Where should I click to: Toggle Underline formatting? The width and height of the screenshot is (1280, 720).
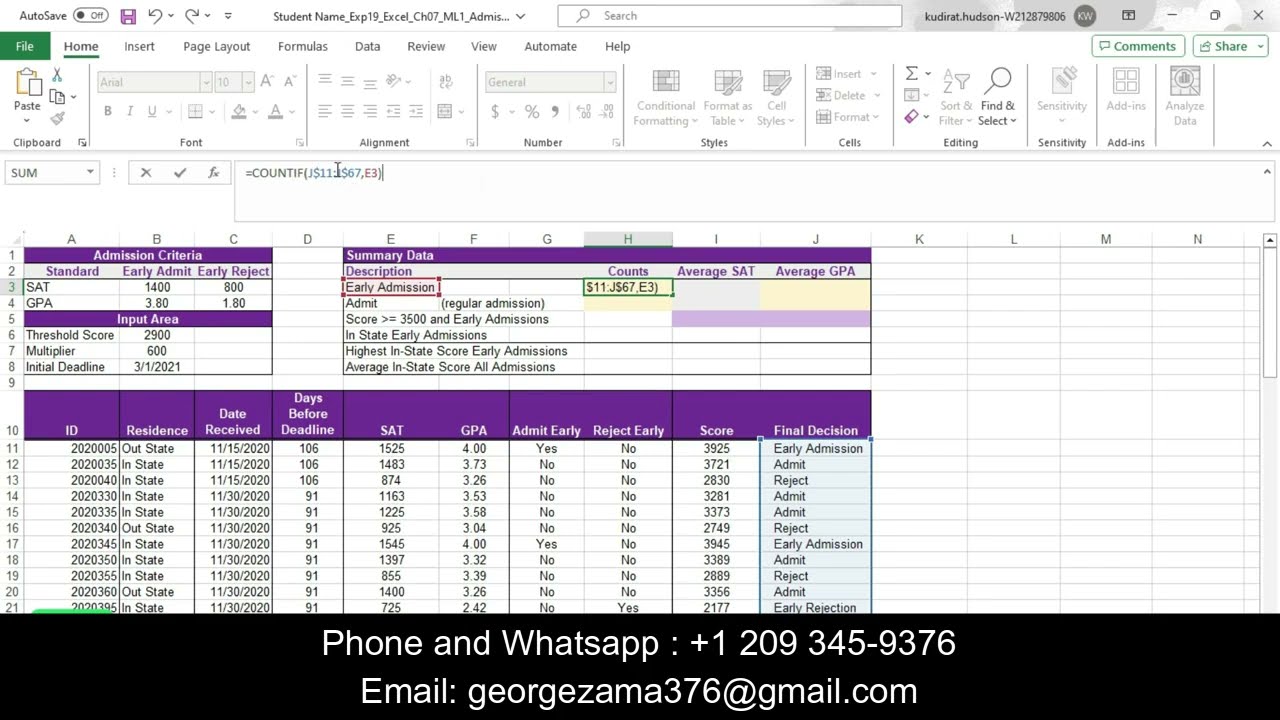coord(152,111)
